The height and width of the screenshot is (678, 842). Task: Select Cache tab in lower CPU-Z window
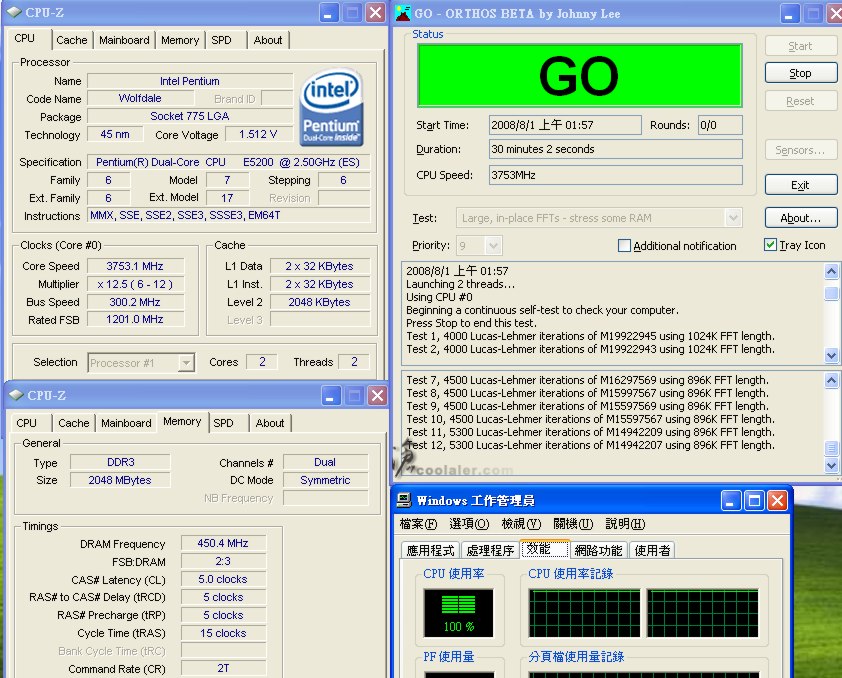(74, 423)
